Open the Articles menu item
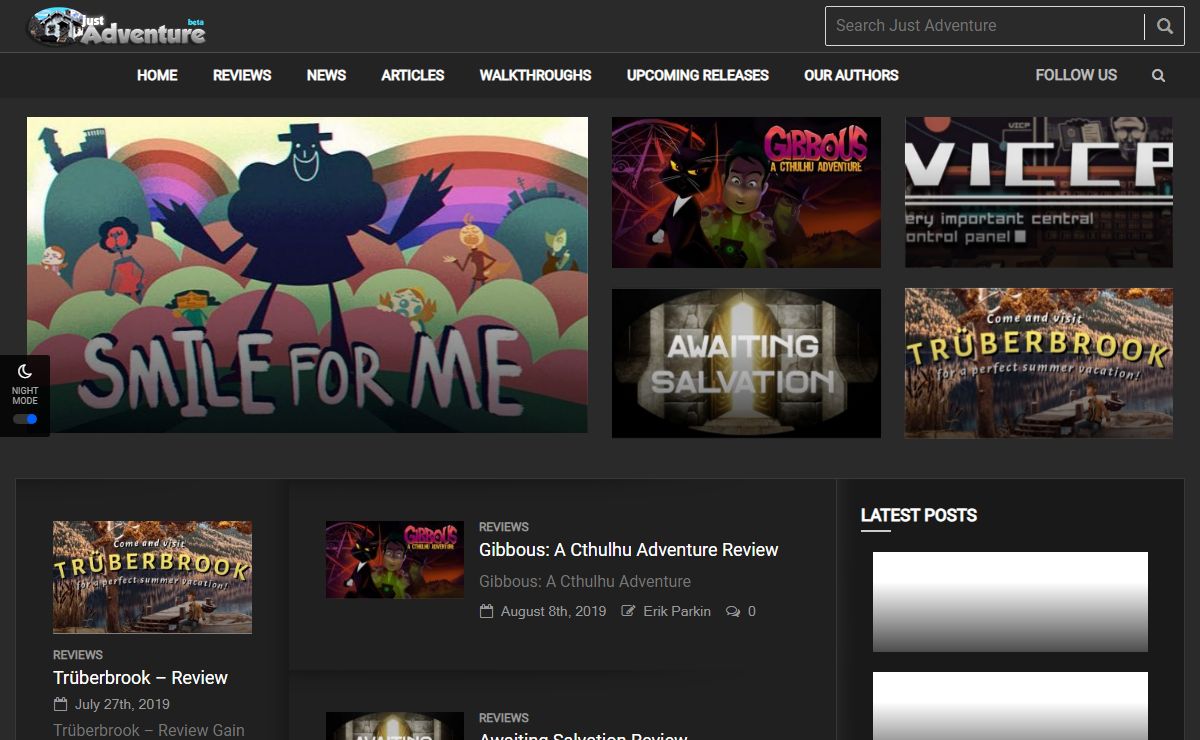The image size is (1200, 740). [413, 75]
